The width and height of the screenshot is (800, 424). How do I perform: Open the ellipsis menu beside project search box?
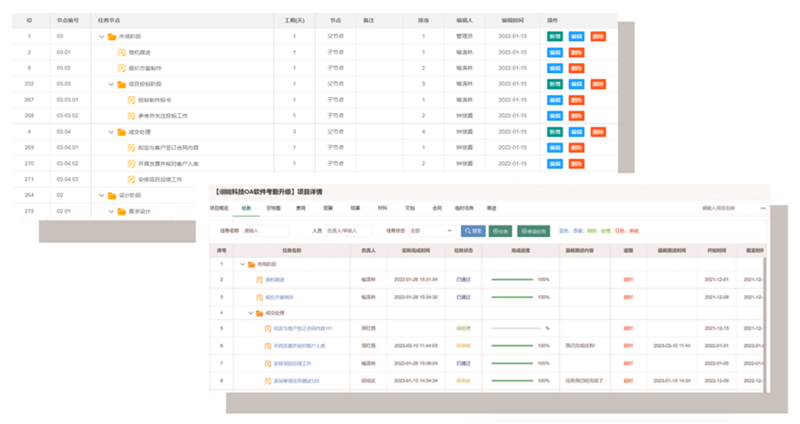(763, 208)
